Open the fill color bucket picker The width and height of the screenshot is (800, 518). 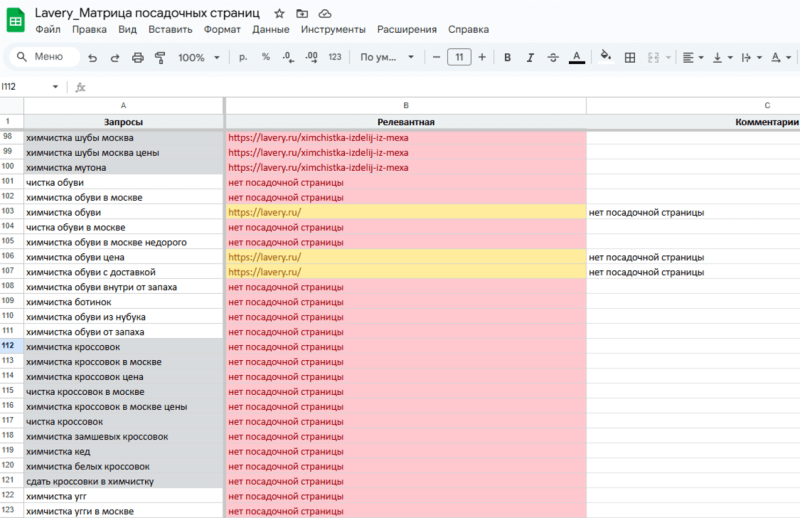click(x=605, y=57)
